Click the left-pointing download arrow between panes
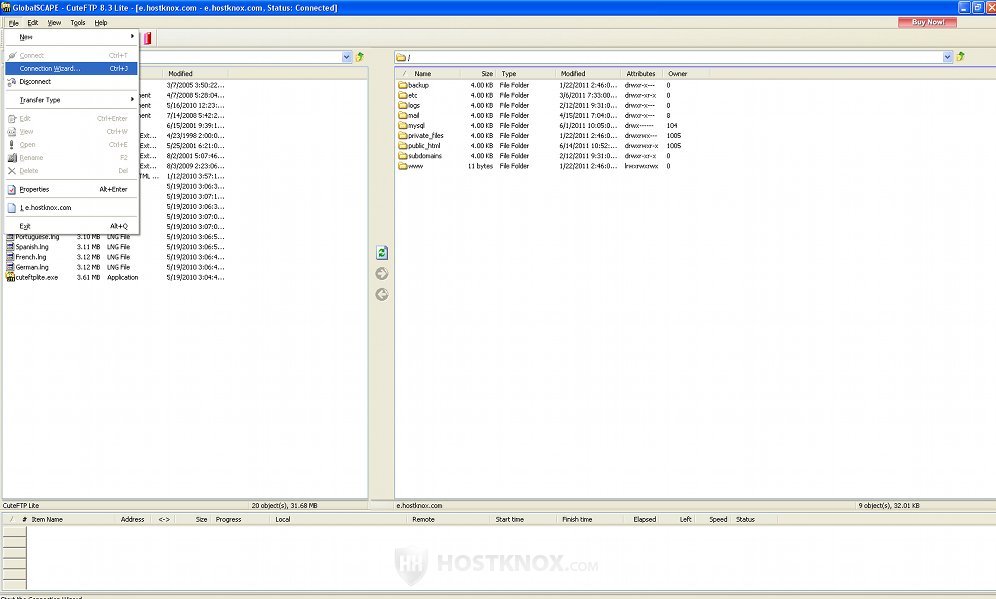This screenshot has height=599, width=996. [x=382, y=295]
